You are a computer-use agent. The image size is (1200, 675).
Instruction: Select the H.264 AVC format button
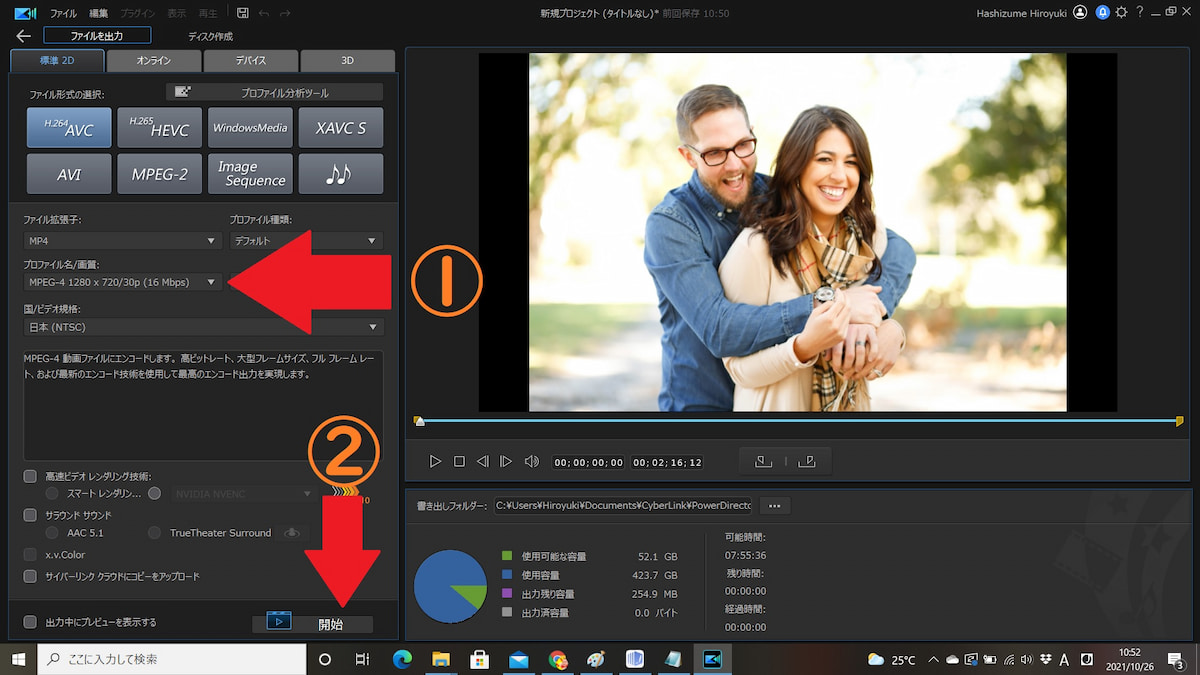[69, 128]
